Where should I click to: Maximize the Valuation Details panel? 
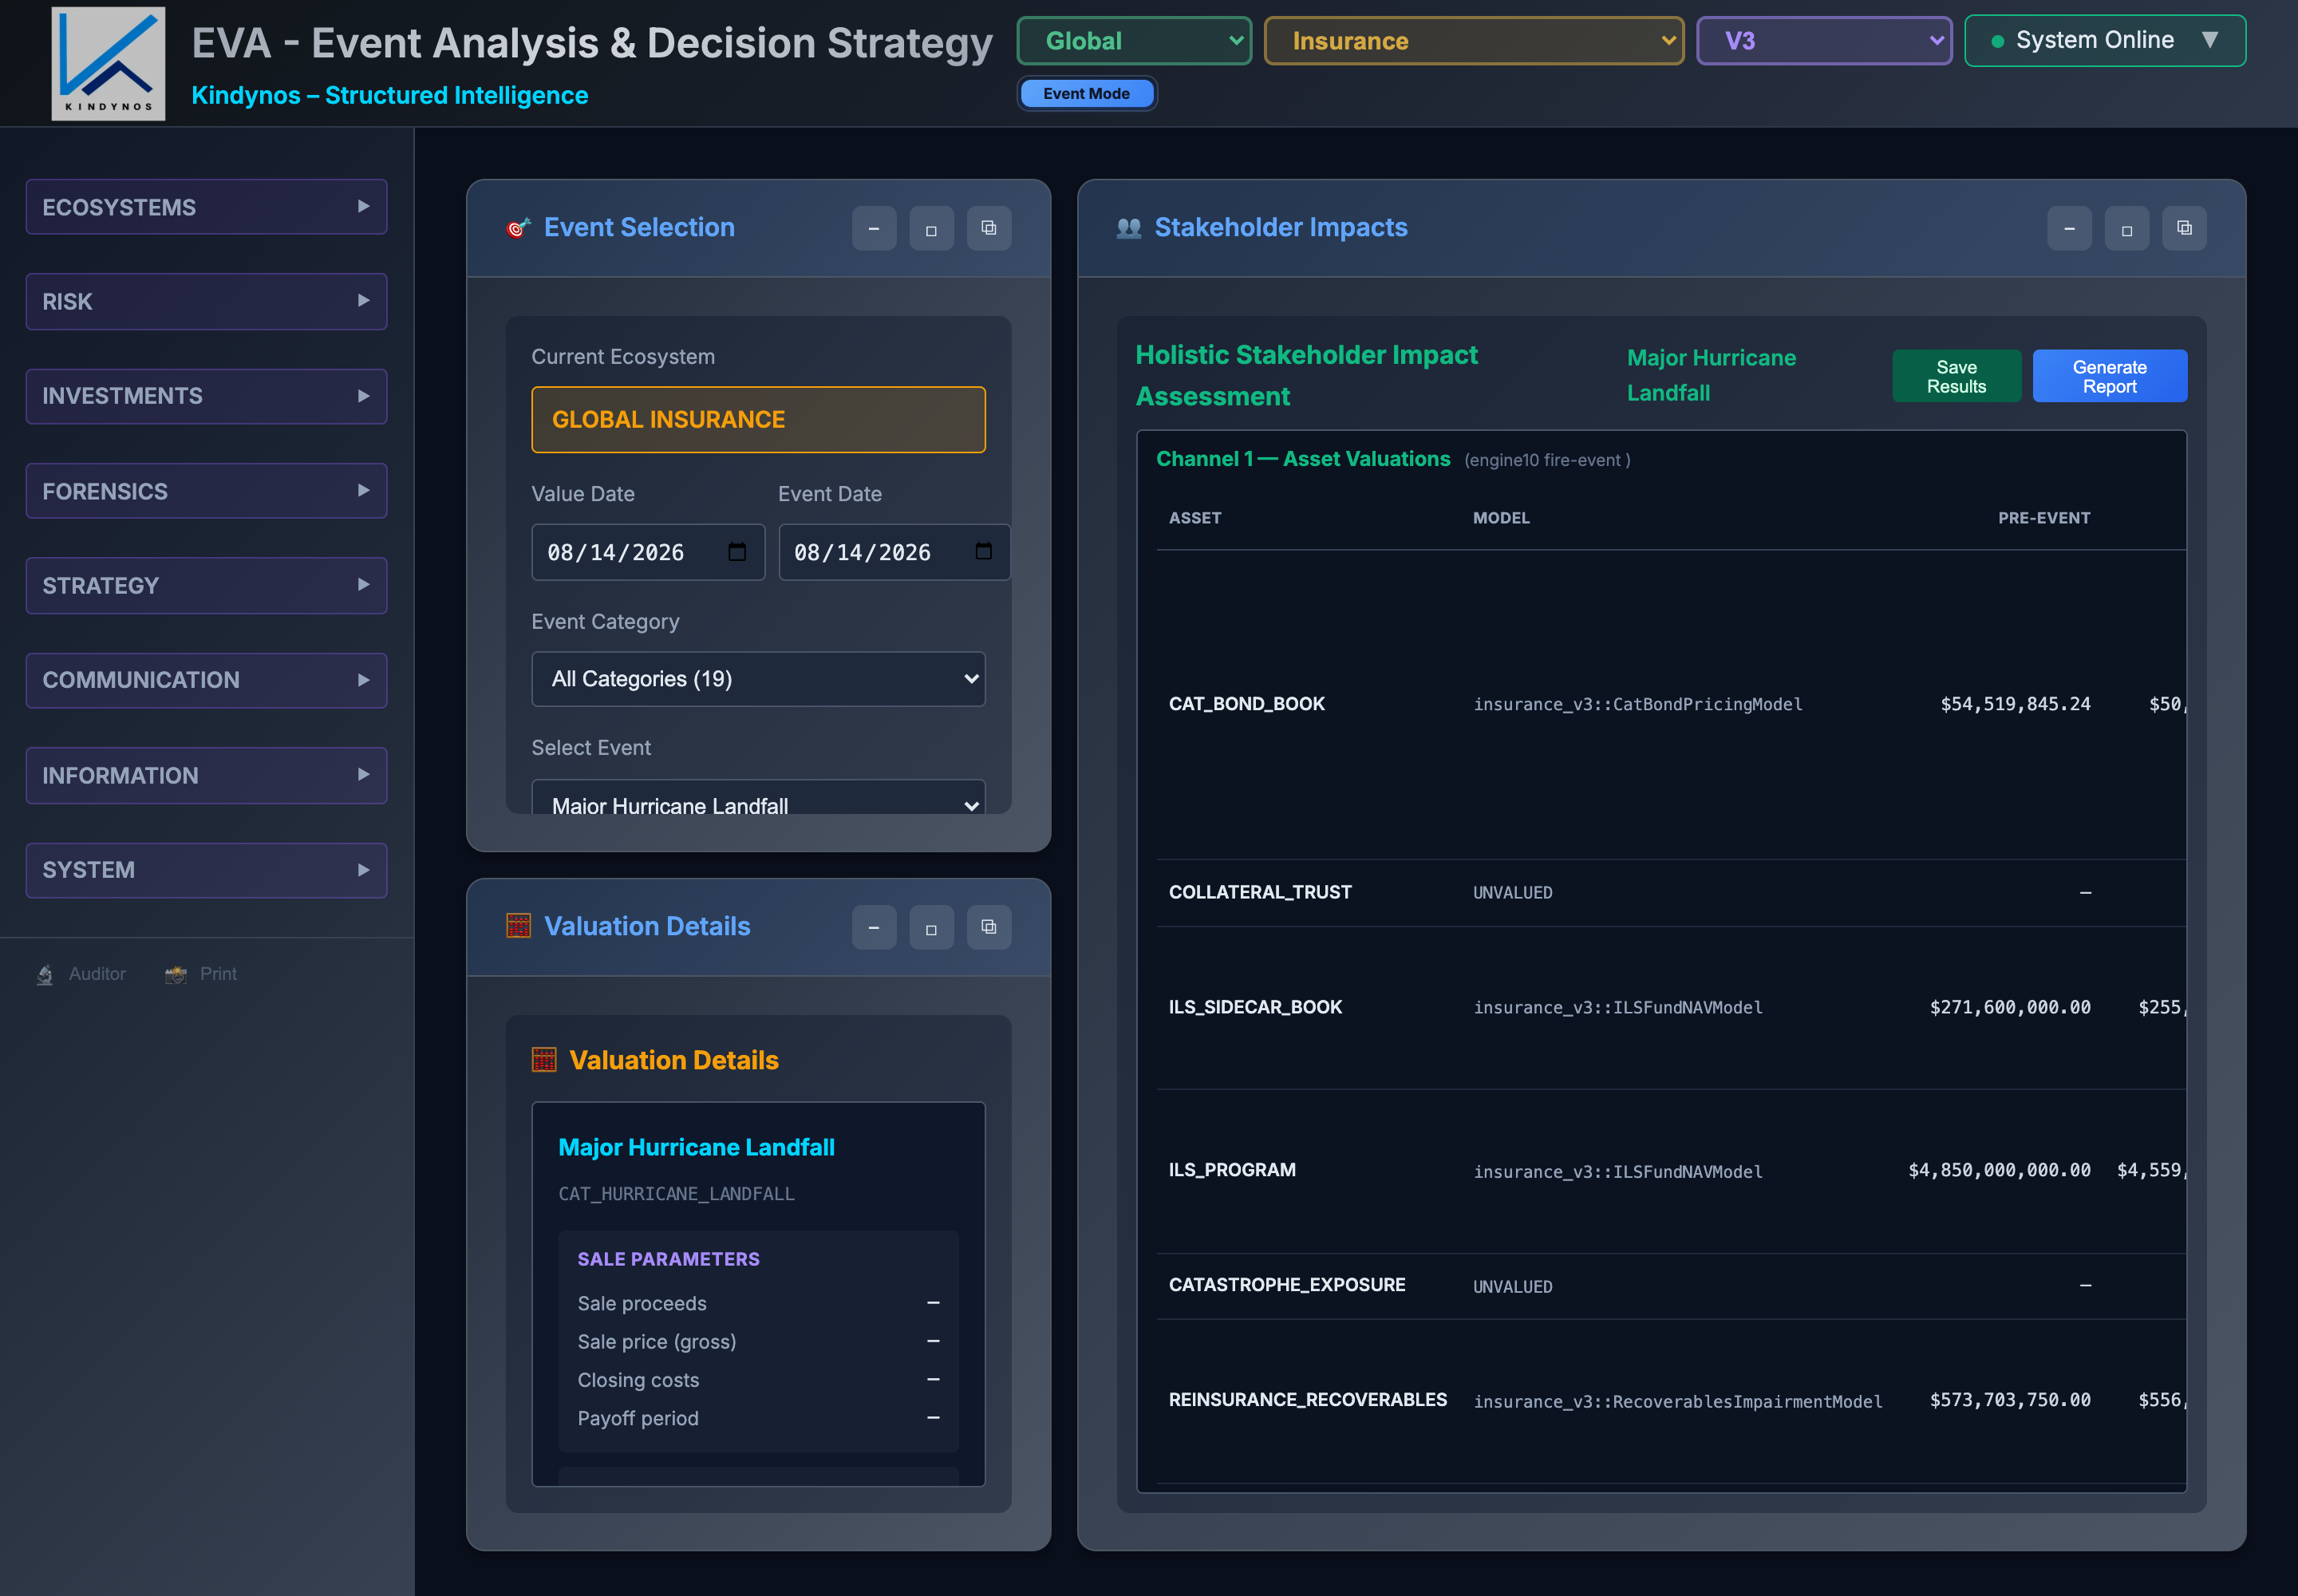point(931,928)
